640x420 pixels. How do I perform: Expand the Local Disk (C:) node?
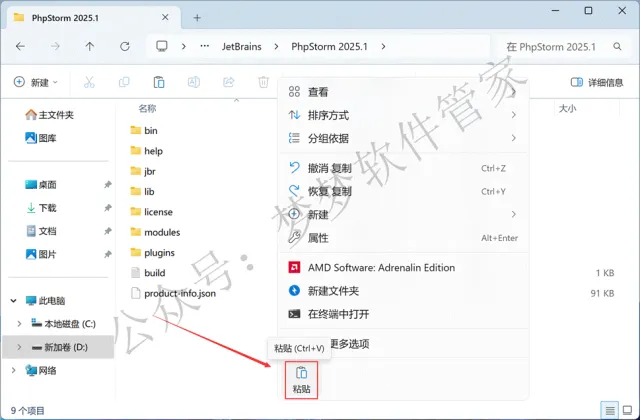coord(19,324)
